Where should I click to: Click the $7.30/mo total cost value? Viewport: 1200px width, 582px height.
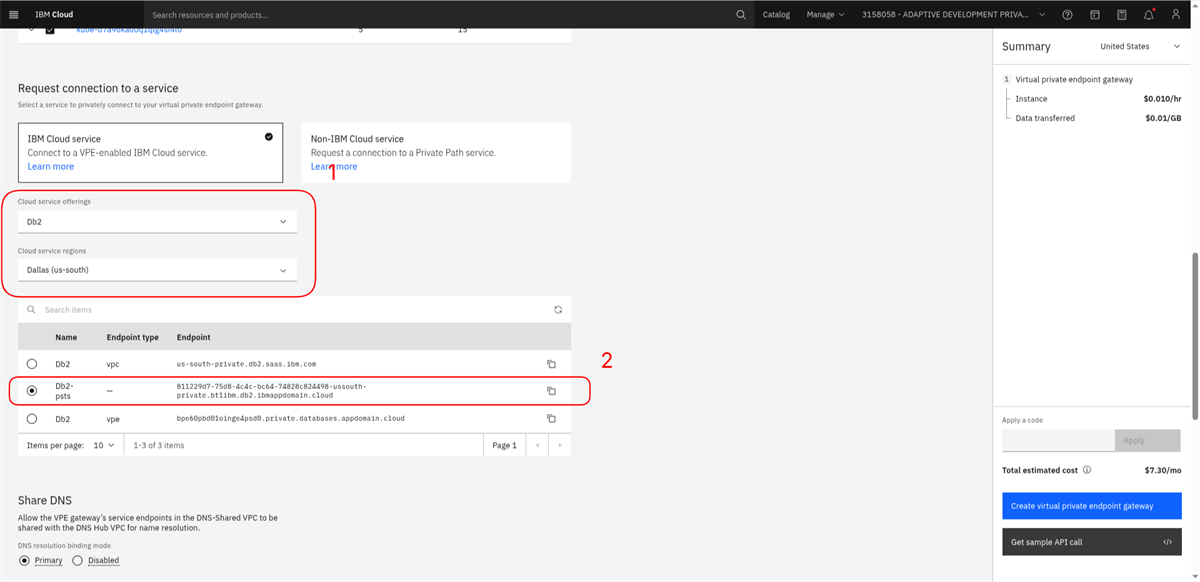click(x=1164, y=470)
